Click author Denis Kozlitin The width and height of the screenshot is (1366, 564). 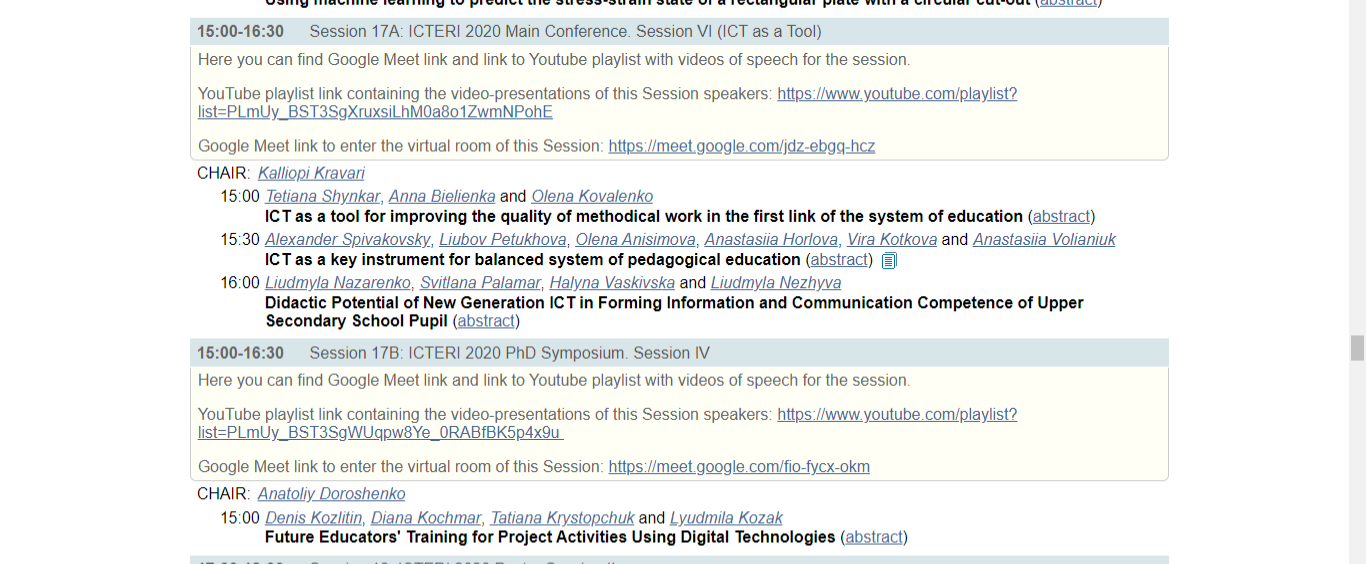point(313,518)
